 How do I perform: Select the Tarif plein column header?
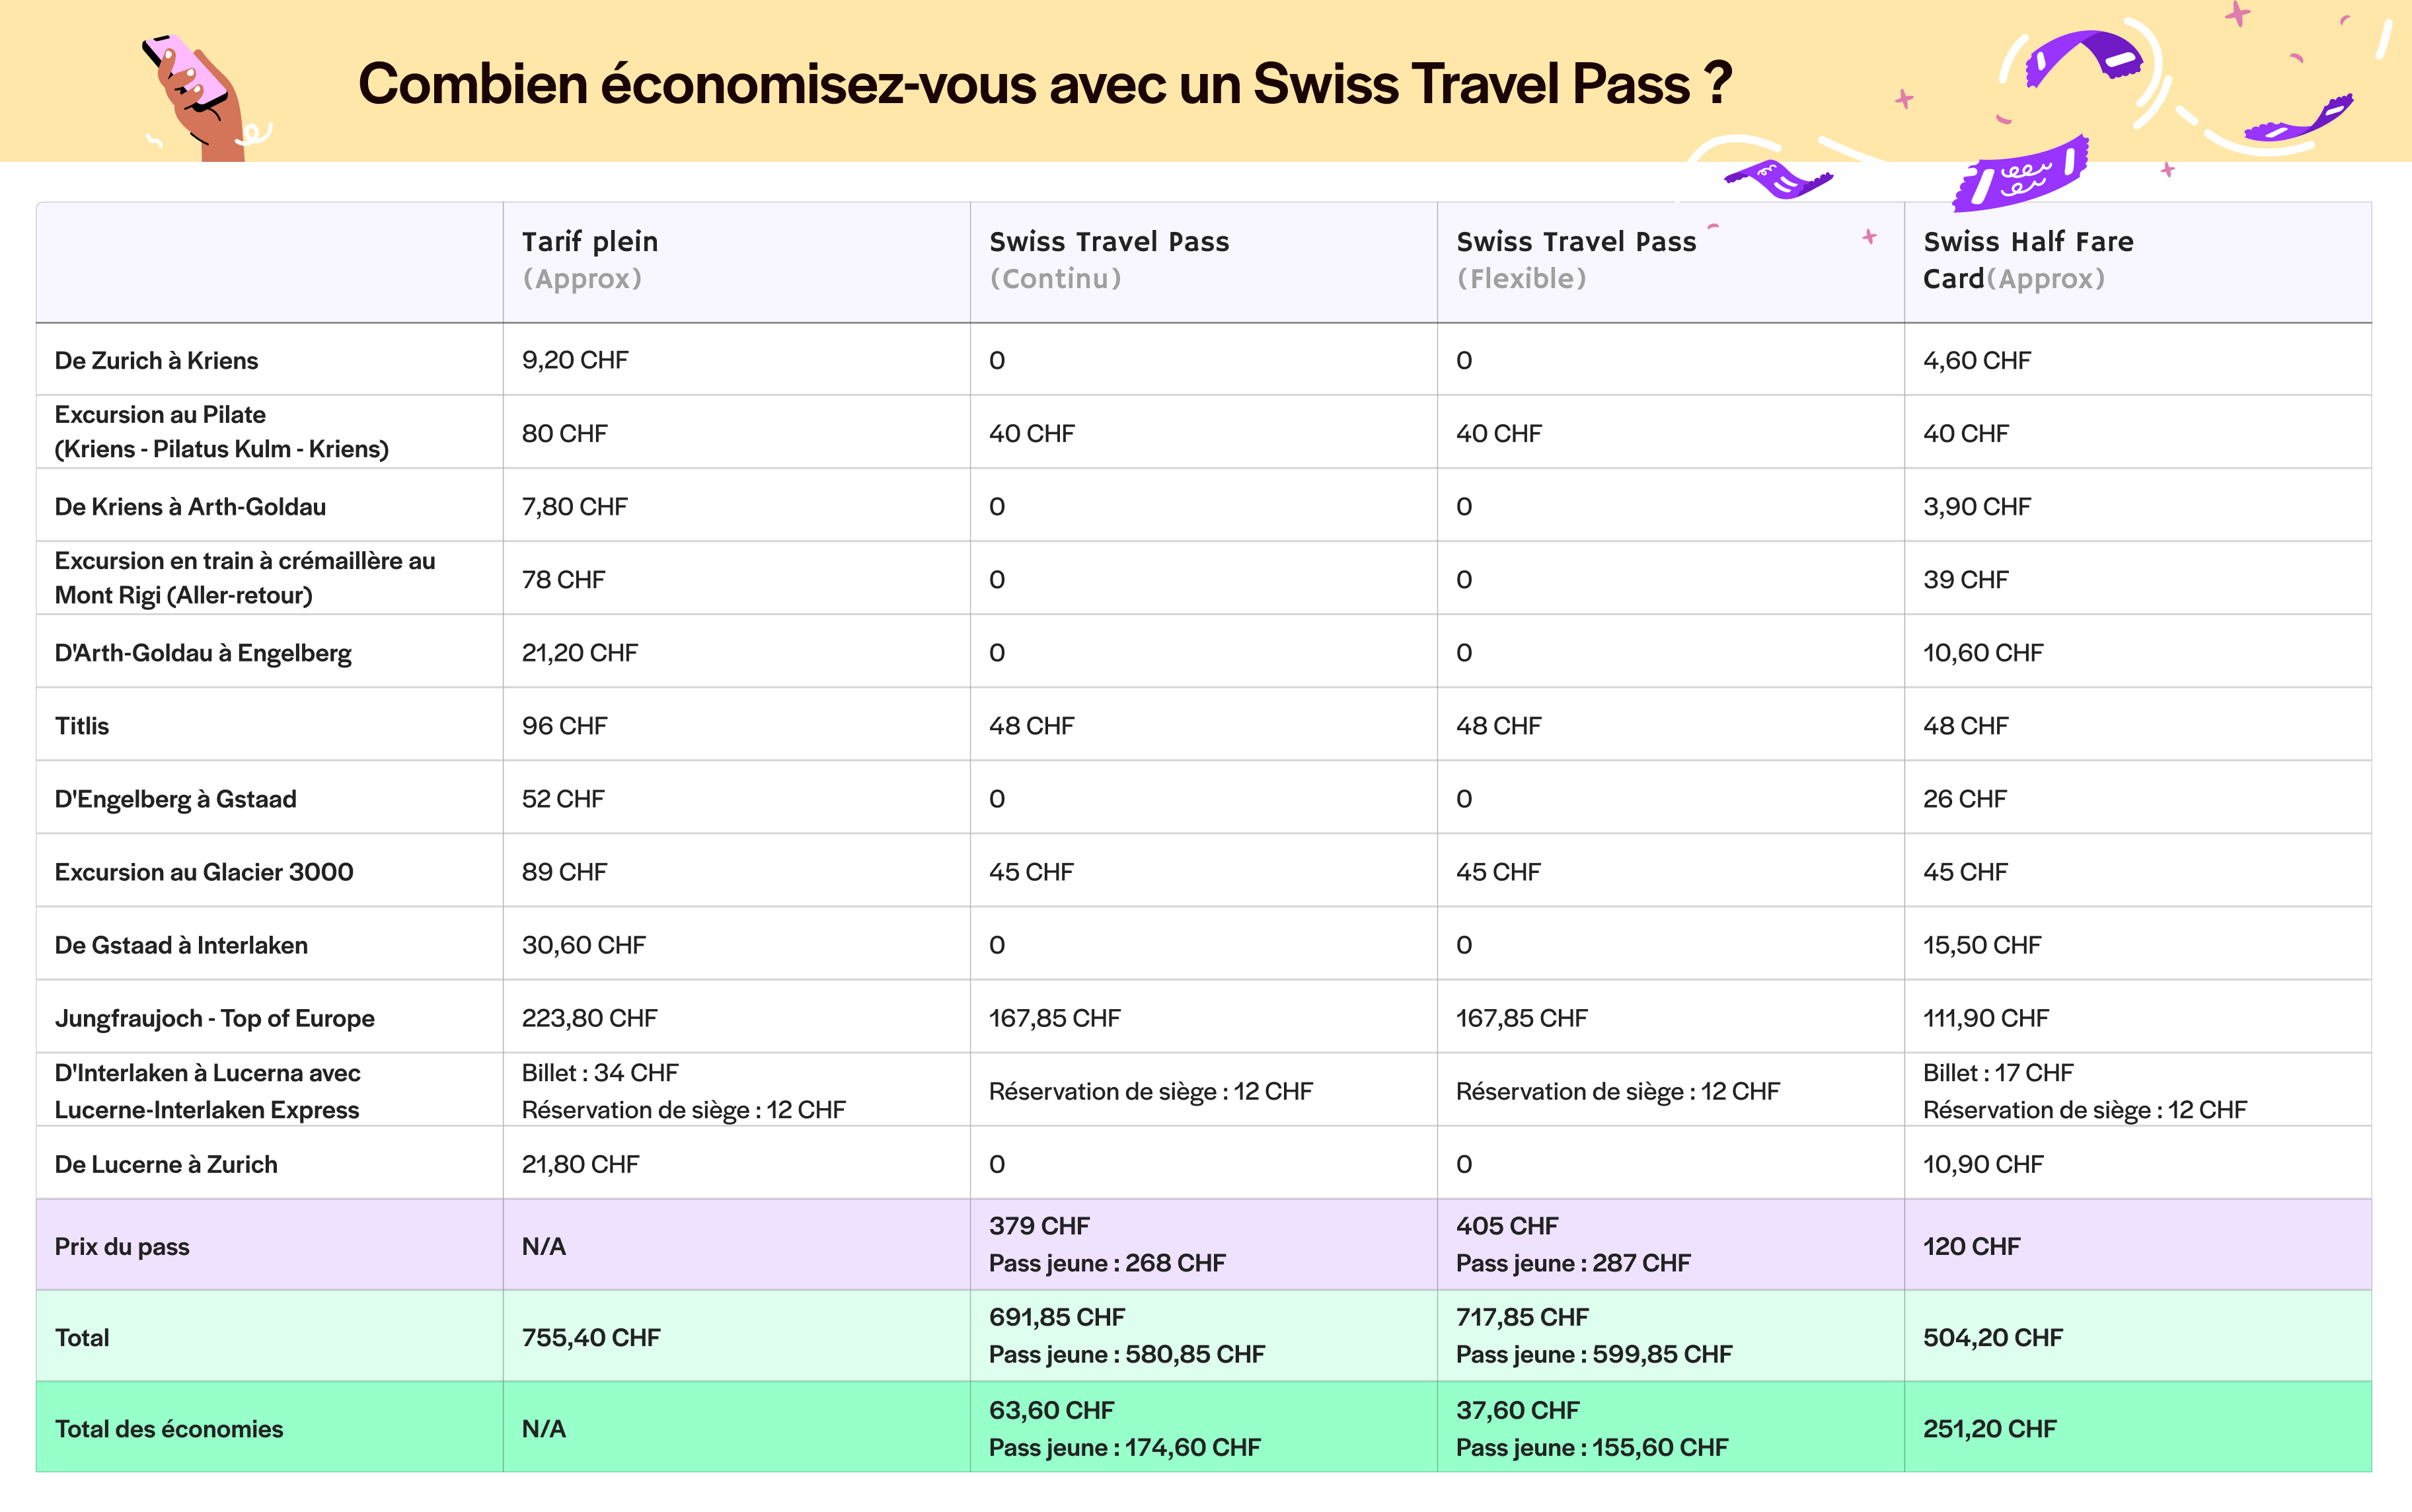click(590, 260)
